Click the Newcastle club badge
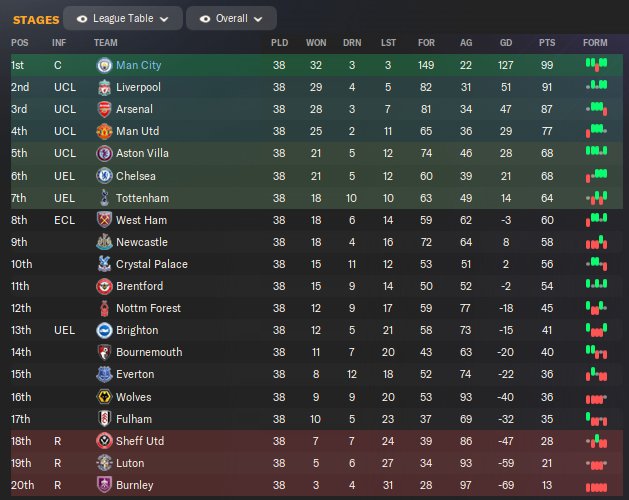 click(x=104, y=242)
